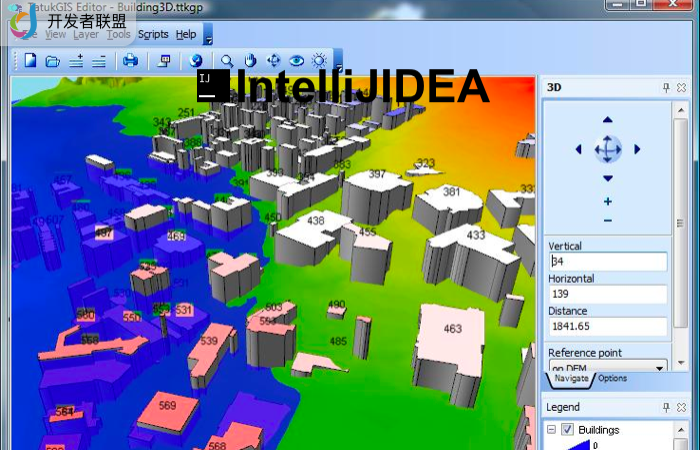This screenshot has width=700, height=450.
Task: Click the plus zoom-in button in 3D panel
Action: tap(608, 202)
